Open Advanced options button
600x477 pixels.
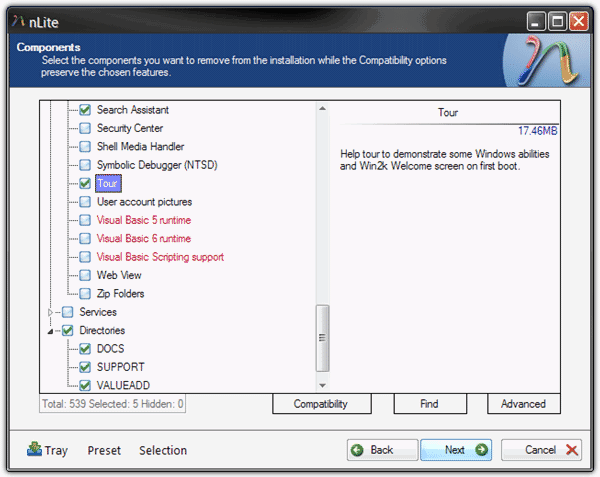[523, 404]
